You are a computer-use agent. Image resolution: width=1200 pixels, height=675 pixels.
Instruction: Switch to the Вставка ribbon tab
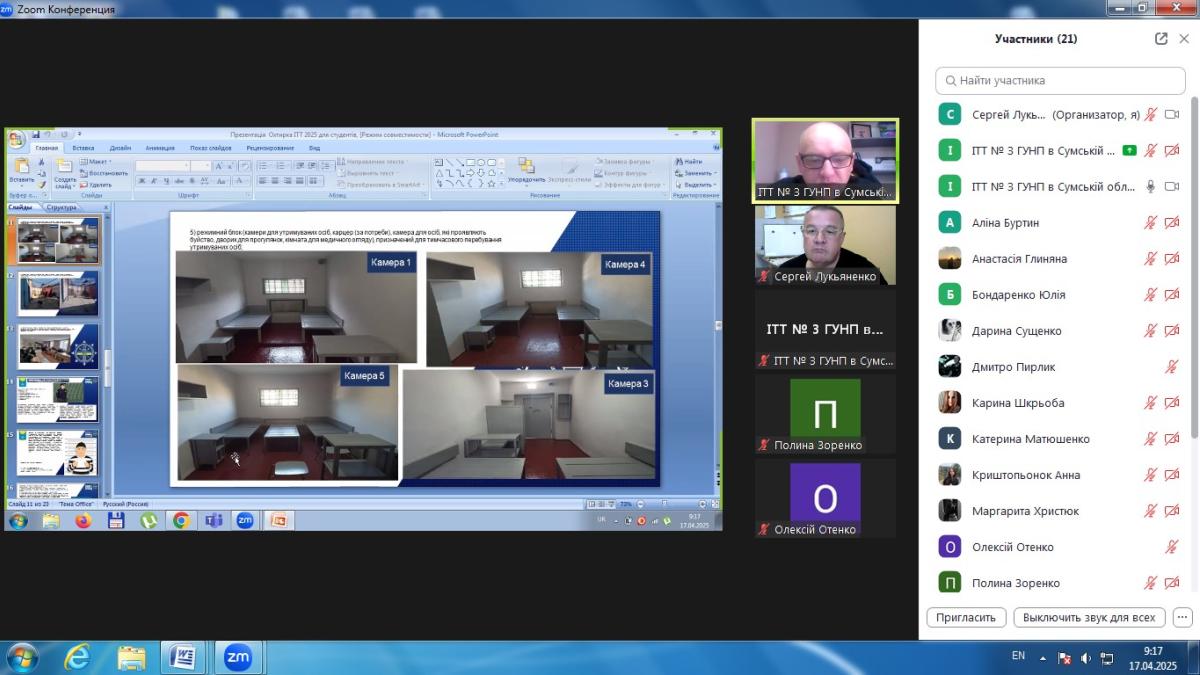83,148
